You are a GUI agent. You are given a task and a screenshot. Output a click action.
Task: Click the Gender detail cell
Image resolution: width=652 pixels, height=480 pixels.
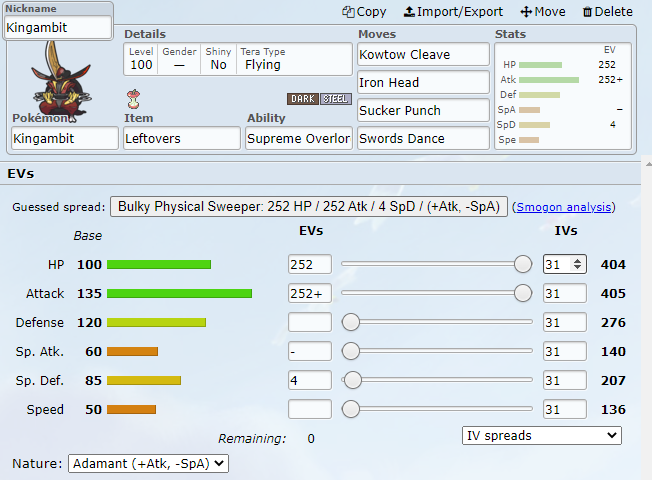(x=179, y=59)
